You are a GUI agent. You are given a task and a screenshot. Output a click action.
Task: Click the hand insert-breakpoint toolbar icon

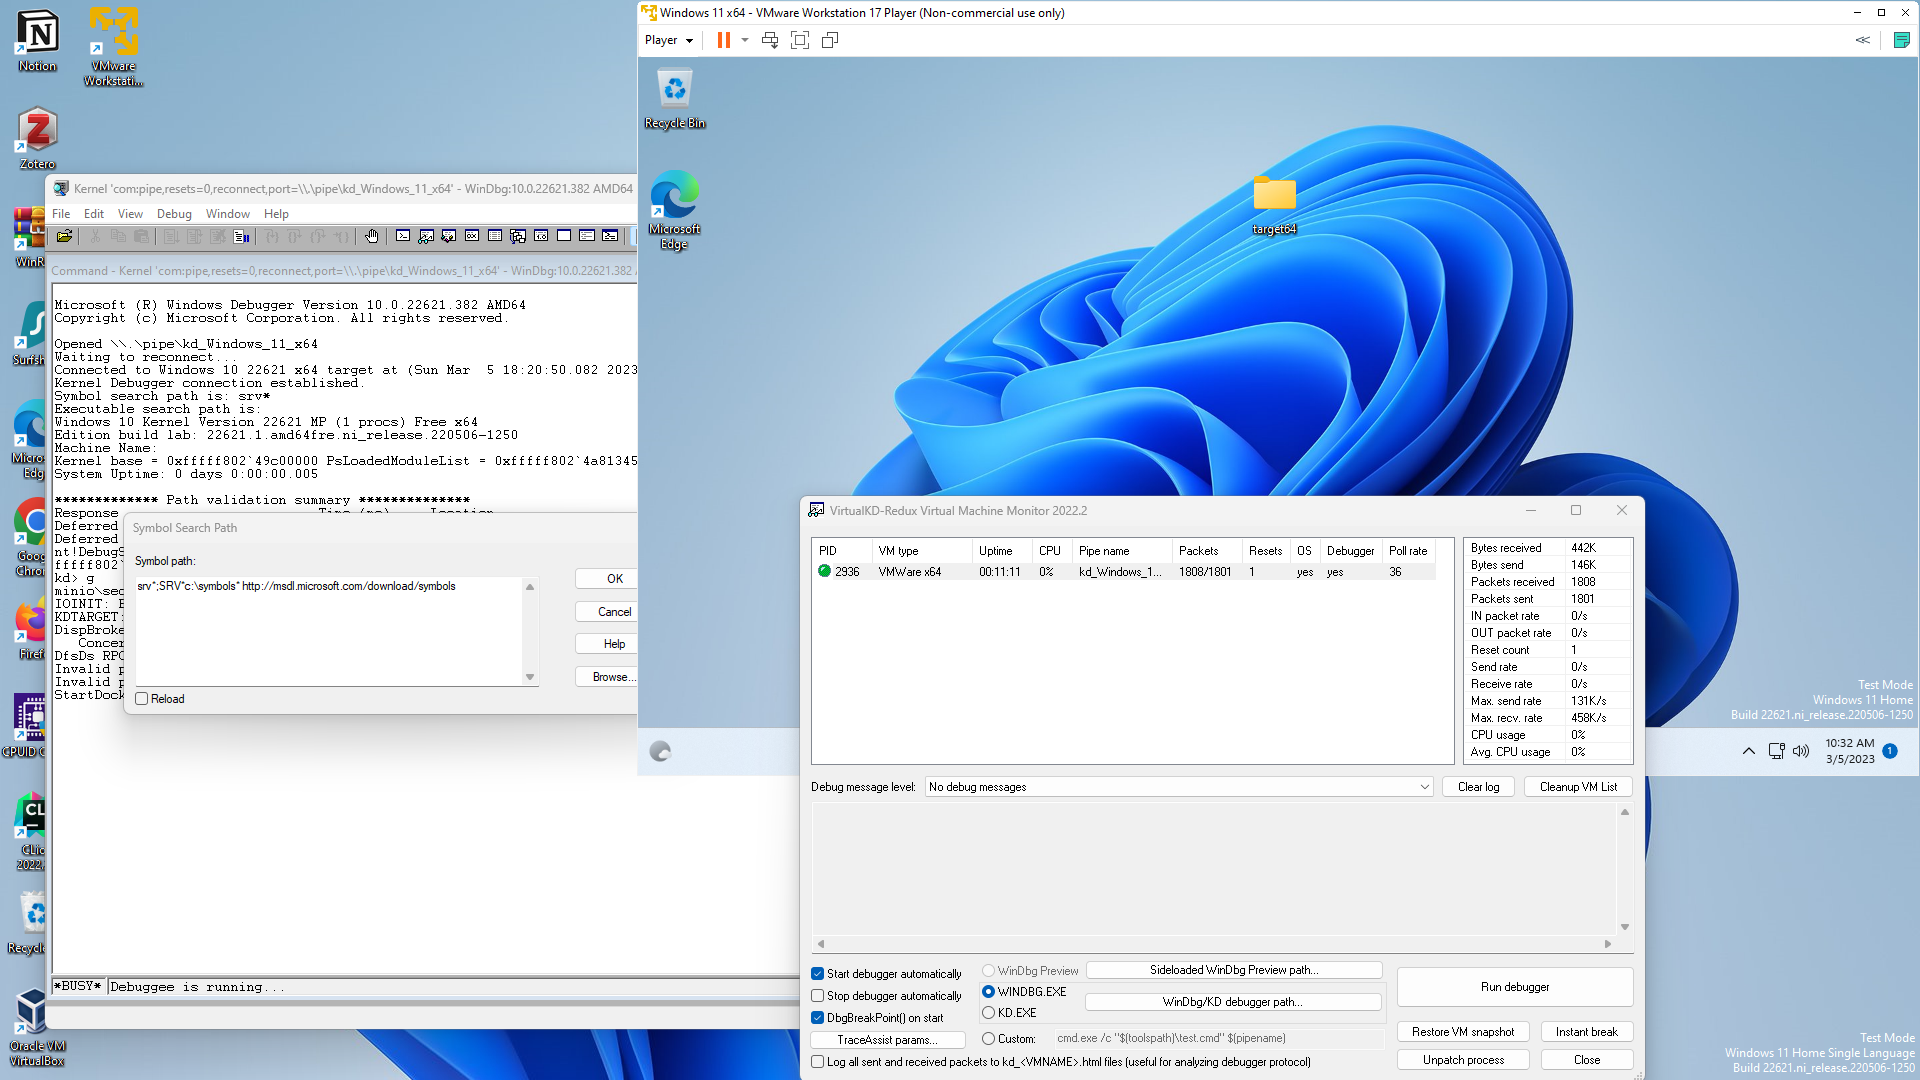[372, 237]
